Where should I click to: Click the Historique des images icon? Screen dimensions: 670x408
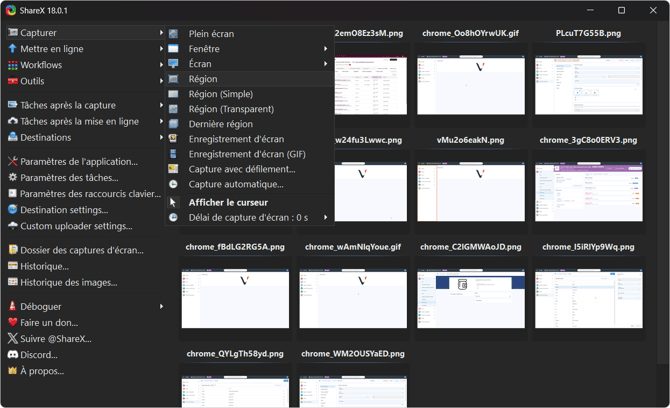(x=13, y=283)
